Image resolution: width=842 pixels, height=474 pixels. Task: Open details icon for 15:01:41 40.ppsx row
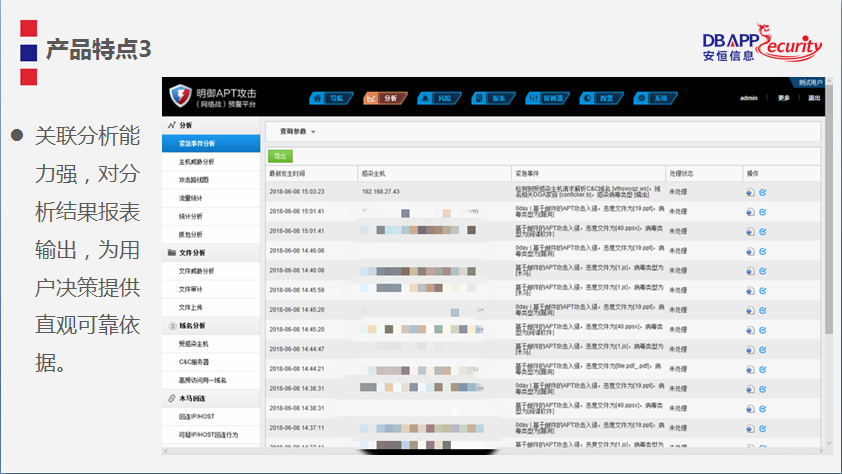click(x=750, y=232)
